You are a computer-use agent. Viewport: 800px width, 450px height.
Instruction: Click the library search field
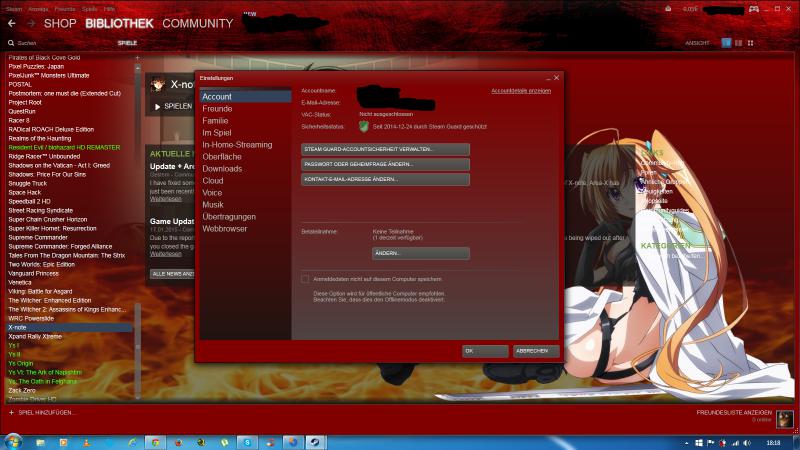60,43
